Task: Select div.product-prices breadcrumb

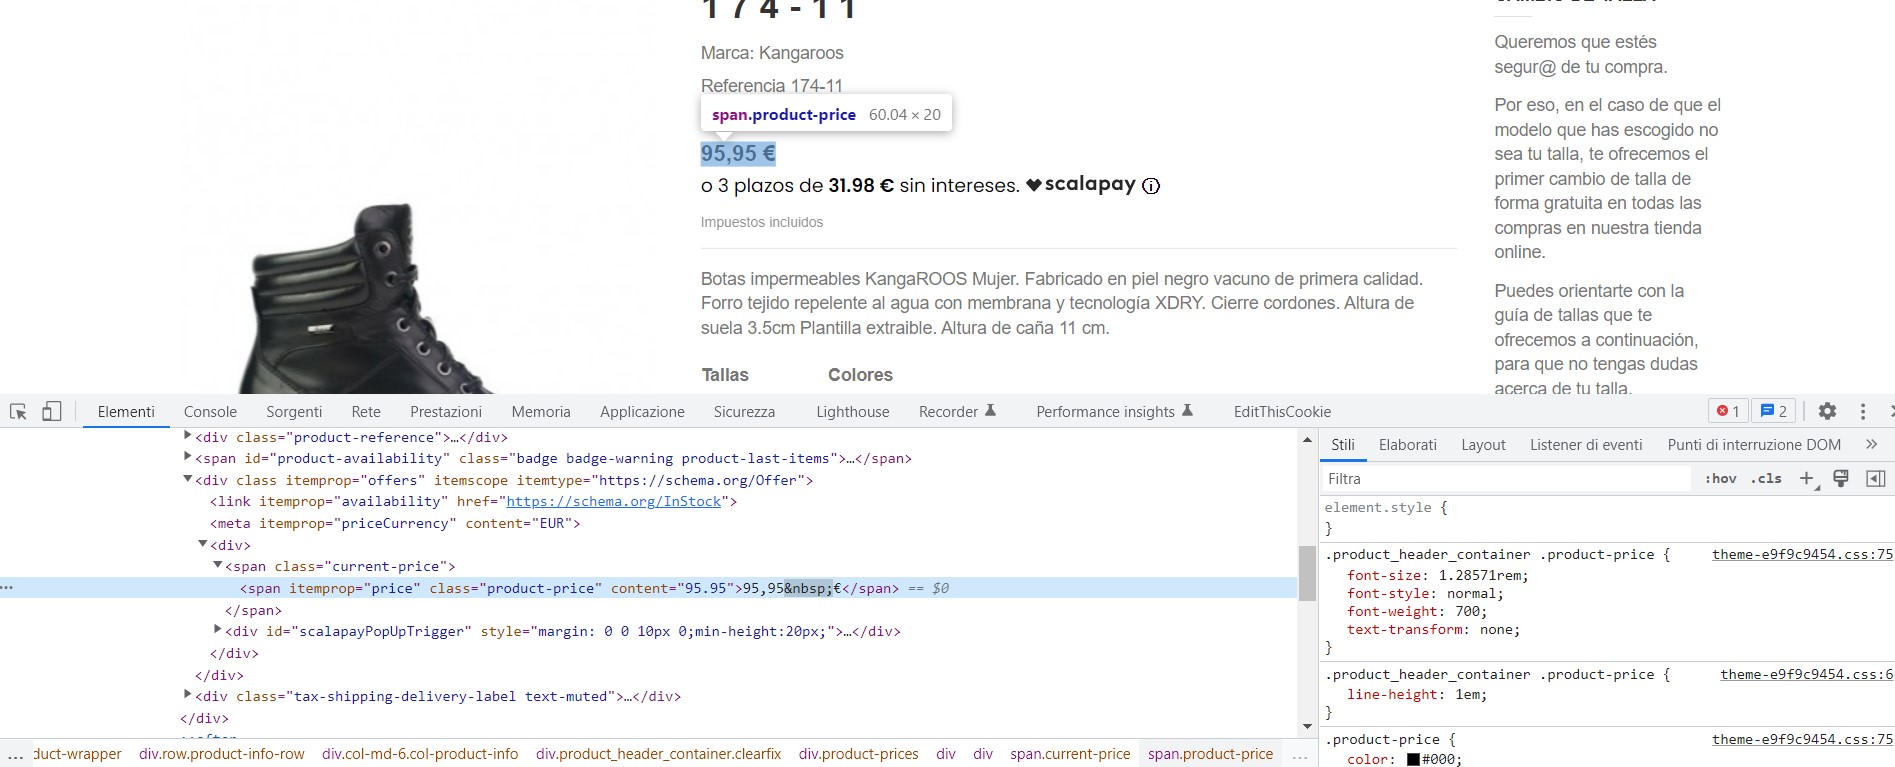Action: pos(858,754)
